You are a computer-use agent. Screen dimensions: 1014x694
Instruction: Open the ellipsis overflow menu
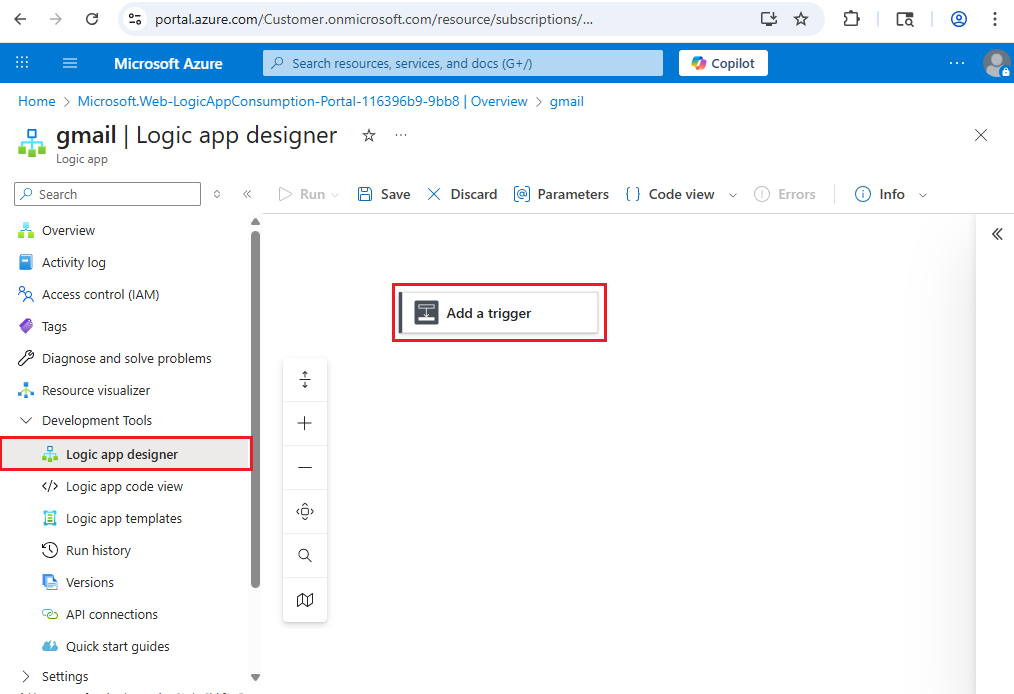click(x=400, y=135)
